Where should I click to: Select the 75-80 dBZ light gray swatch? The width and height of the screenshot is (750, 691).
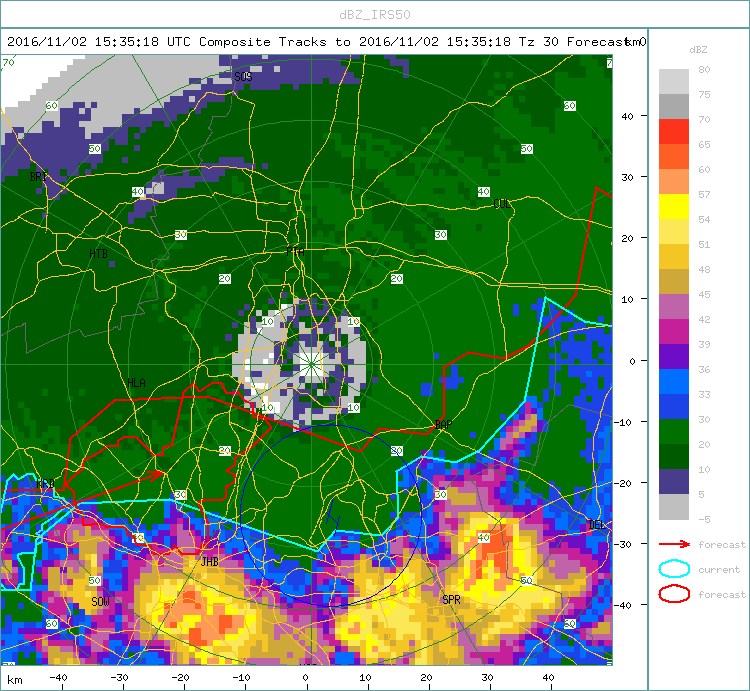(x=674, y=81)
